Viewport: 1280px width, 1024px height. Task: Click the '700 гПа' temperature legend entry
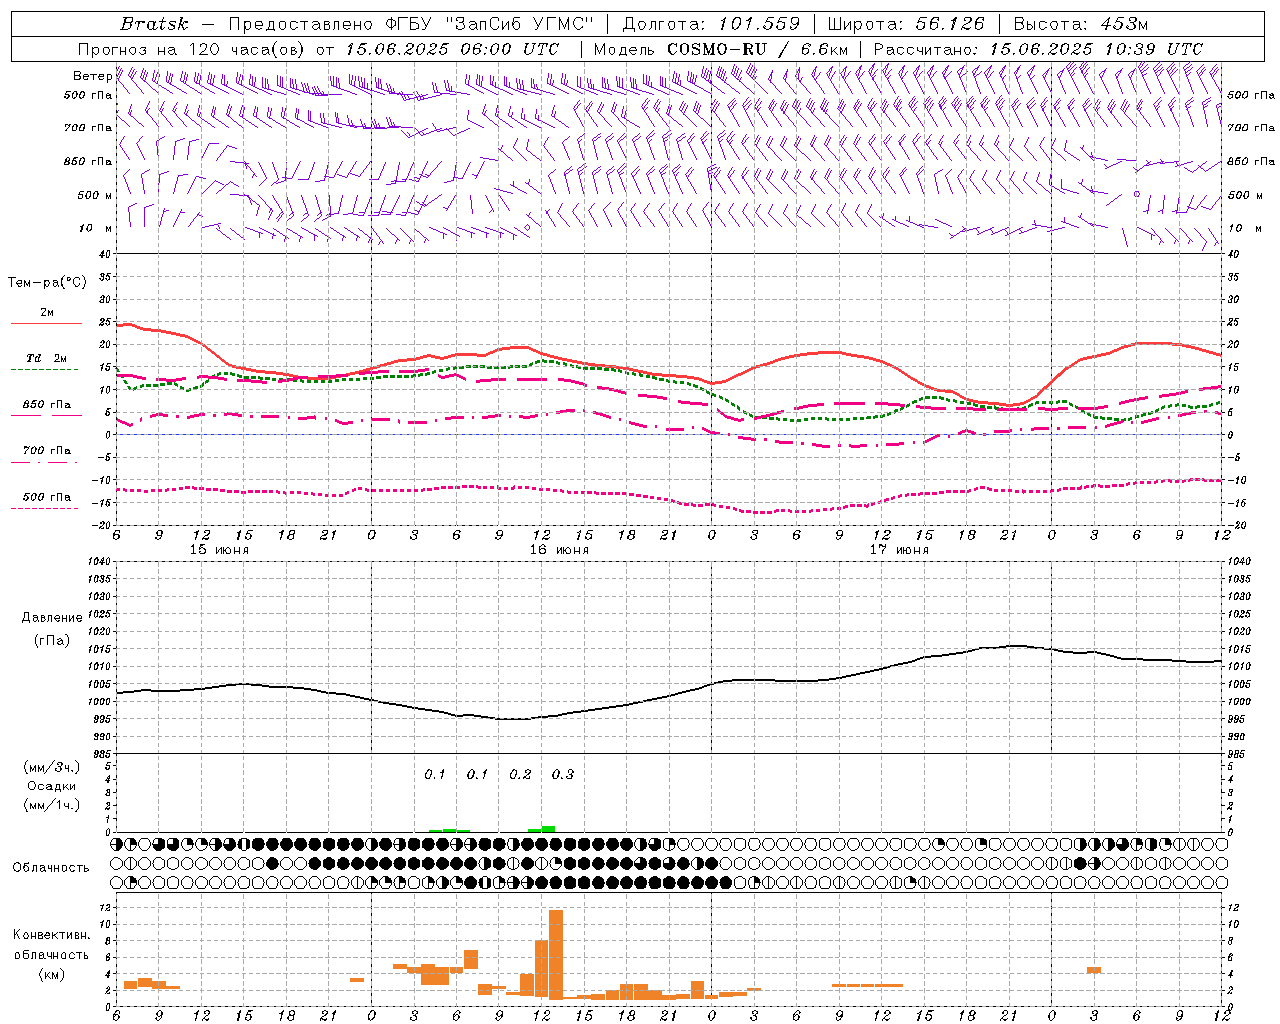pos(47,450)
